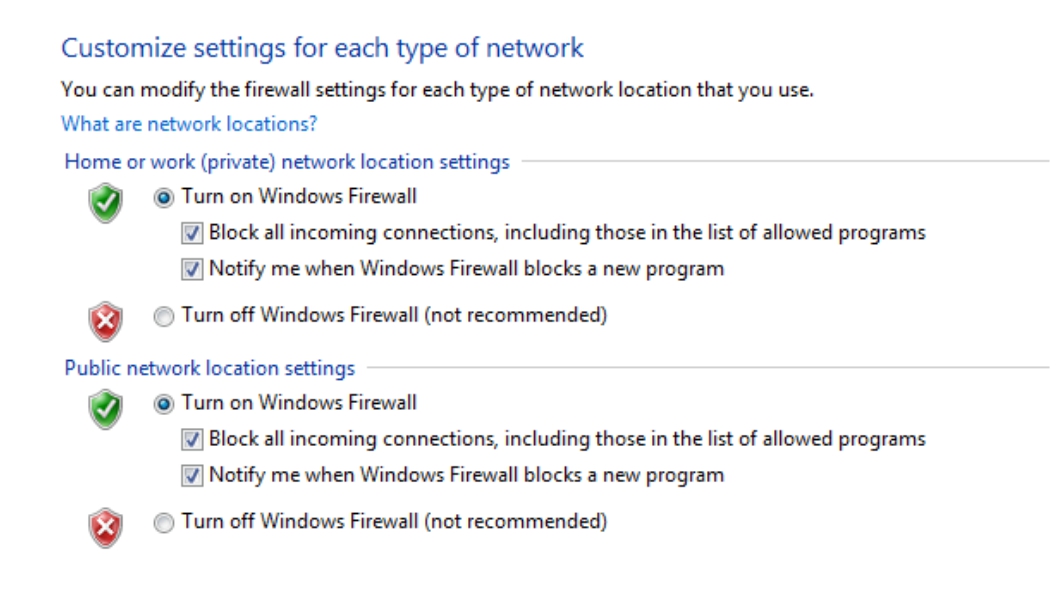This screenshot has width=1063, height=615.
Task: Click the green shield icon under Public network settings
Action: [x=107, y=410]
